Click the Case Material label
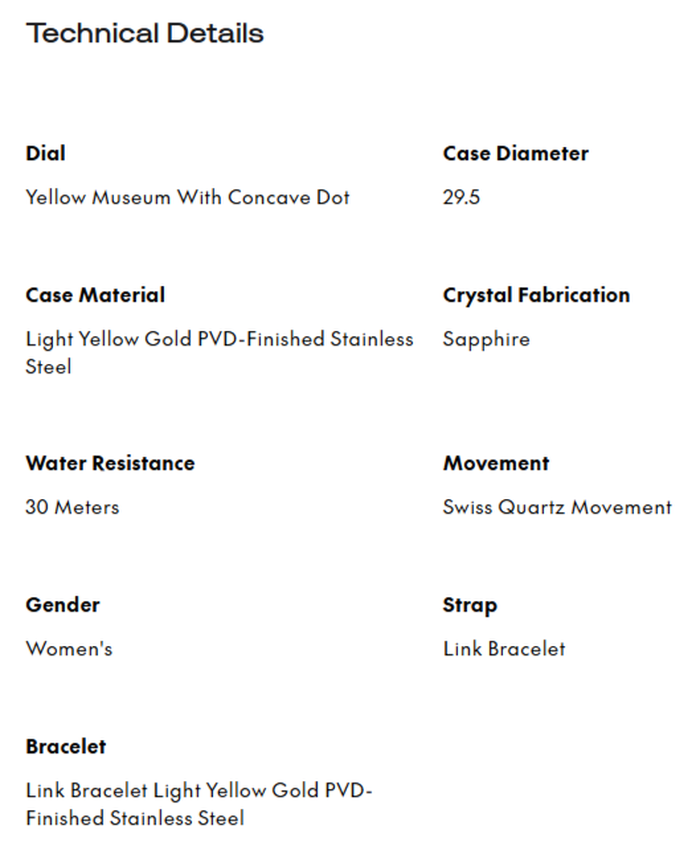Viewport: 700px width, 850px height. pos(95,295)
